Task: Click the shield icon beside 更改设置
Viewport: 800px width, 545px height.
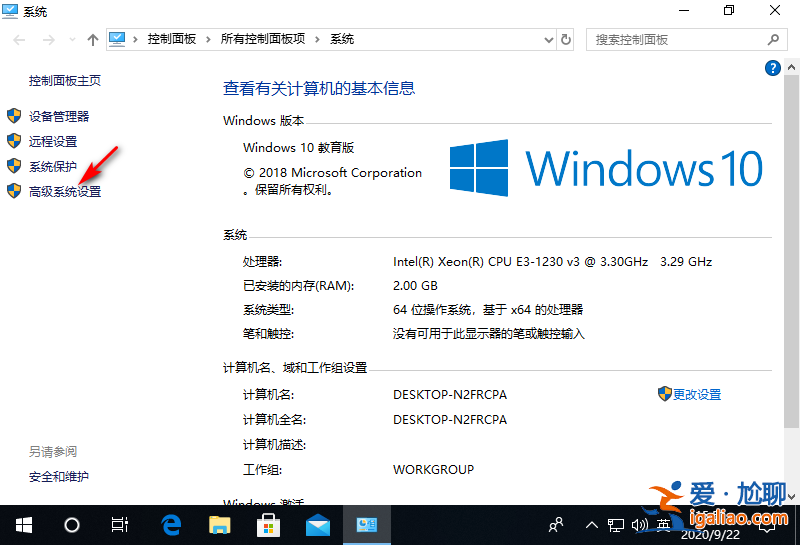Action: [664, 393]
